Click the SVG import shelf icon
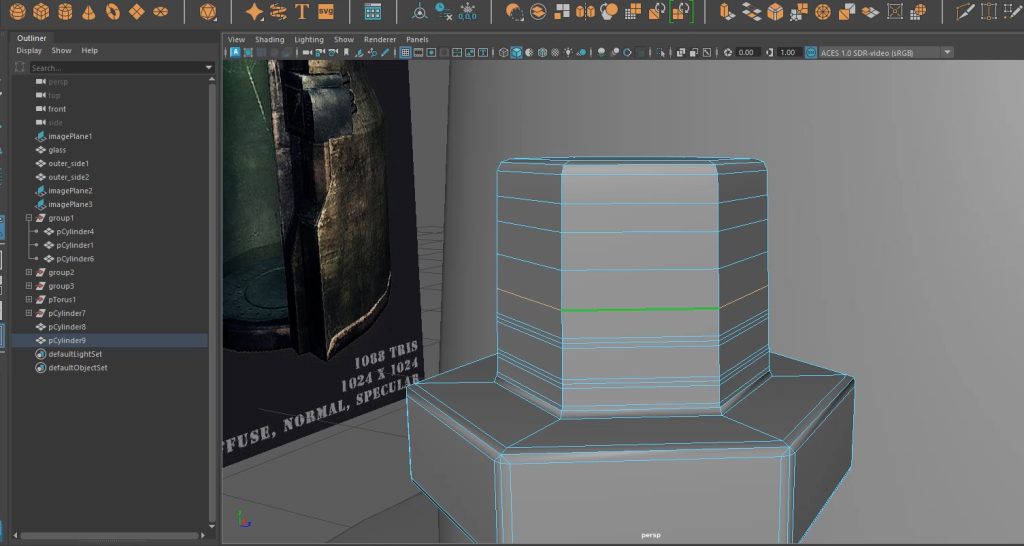This screenshot has height=546, width=1024. click(326, 12)
